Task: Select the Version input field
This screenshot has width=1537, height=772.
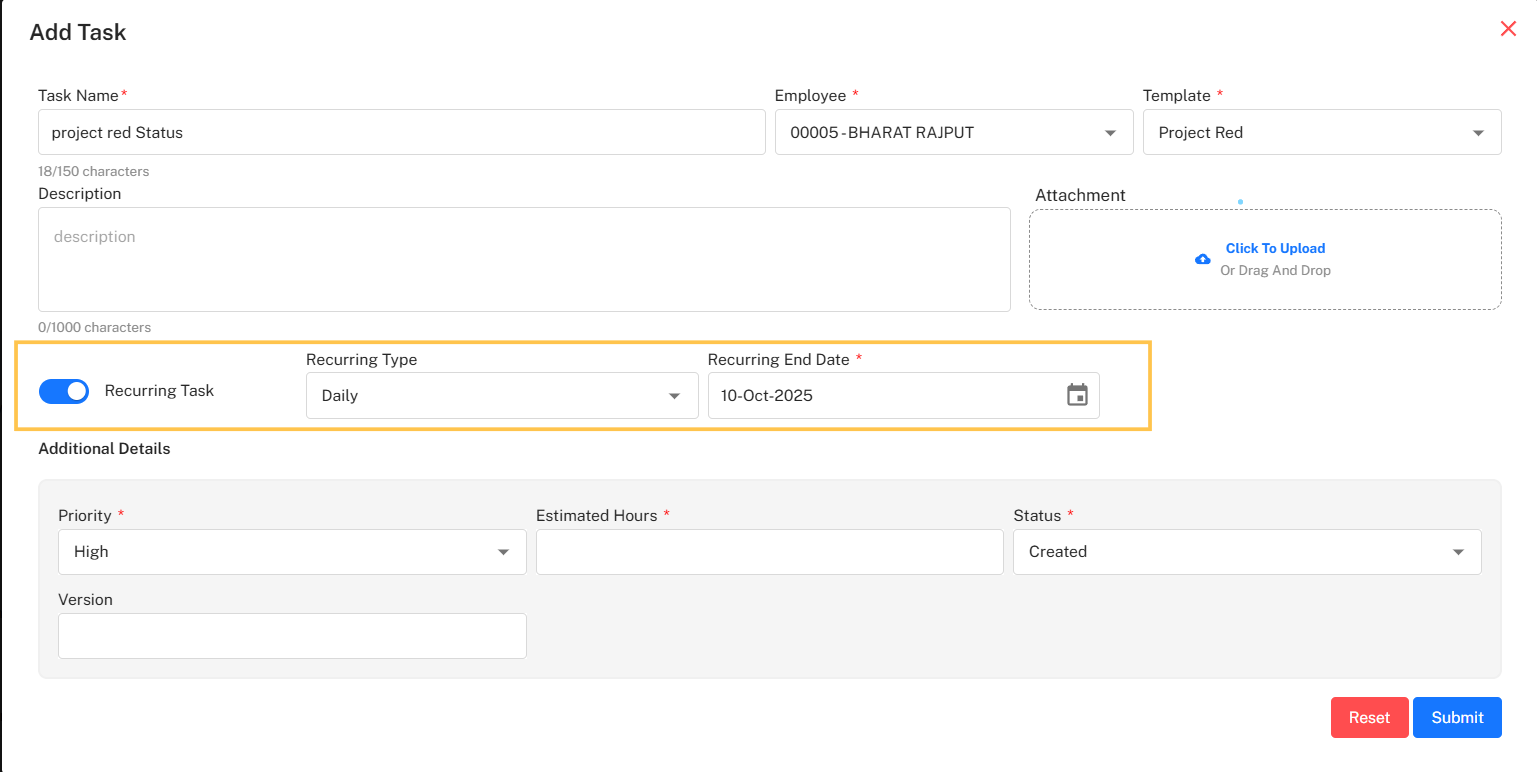Action: pyautogui.click(x=292, y=636)
